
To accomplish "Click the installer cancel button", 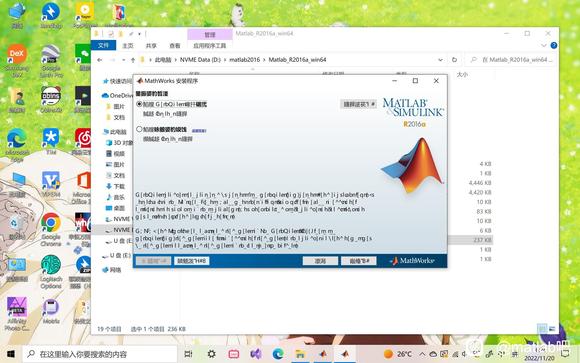I will (x=320, y=261).
